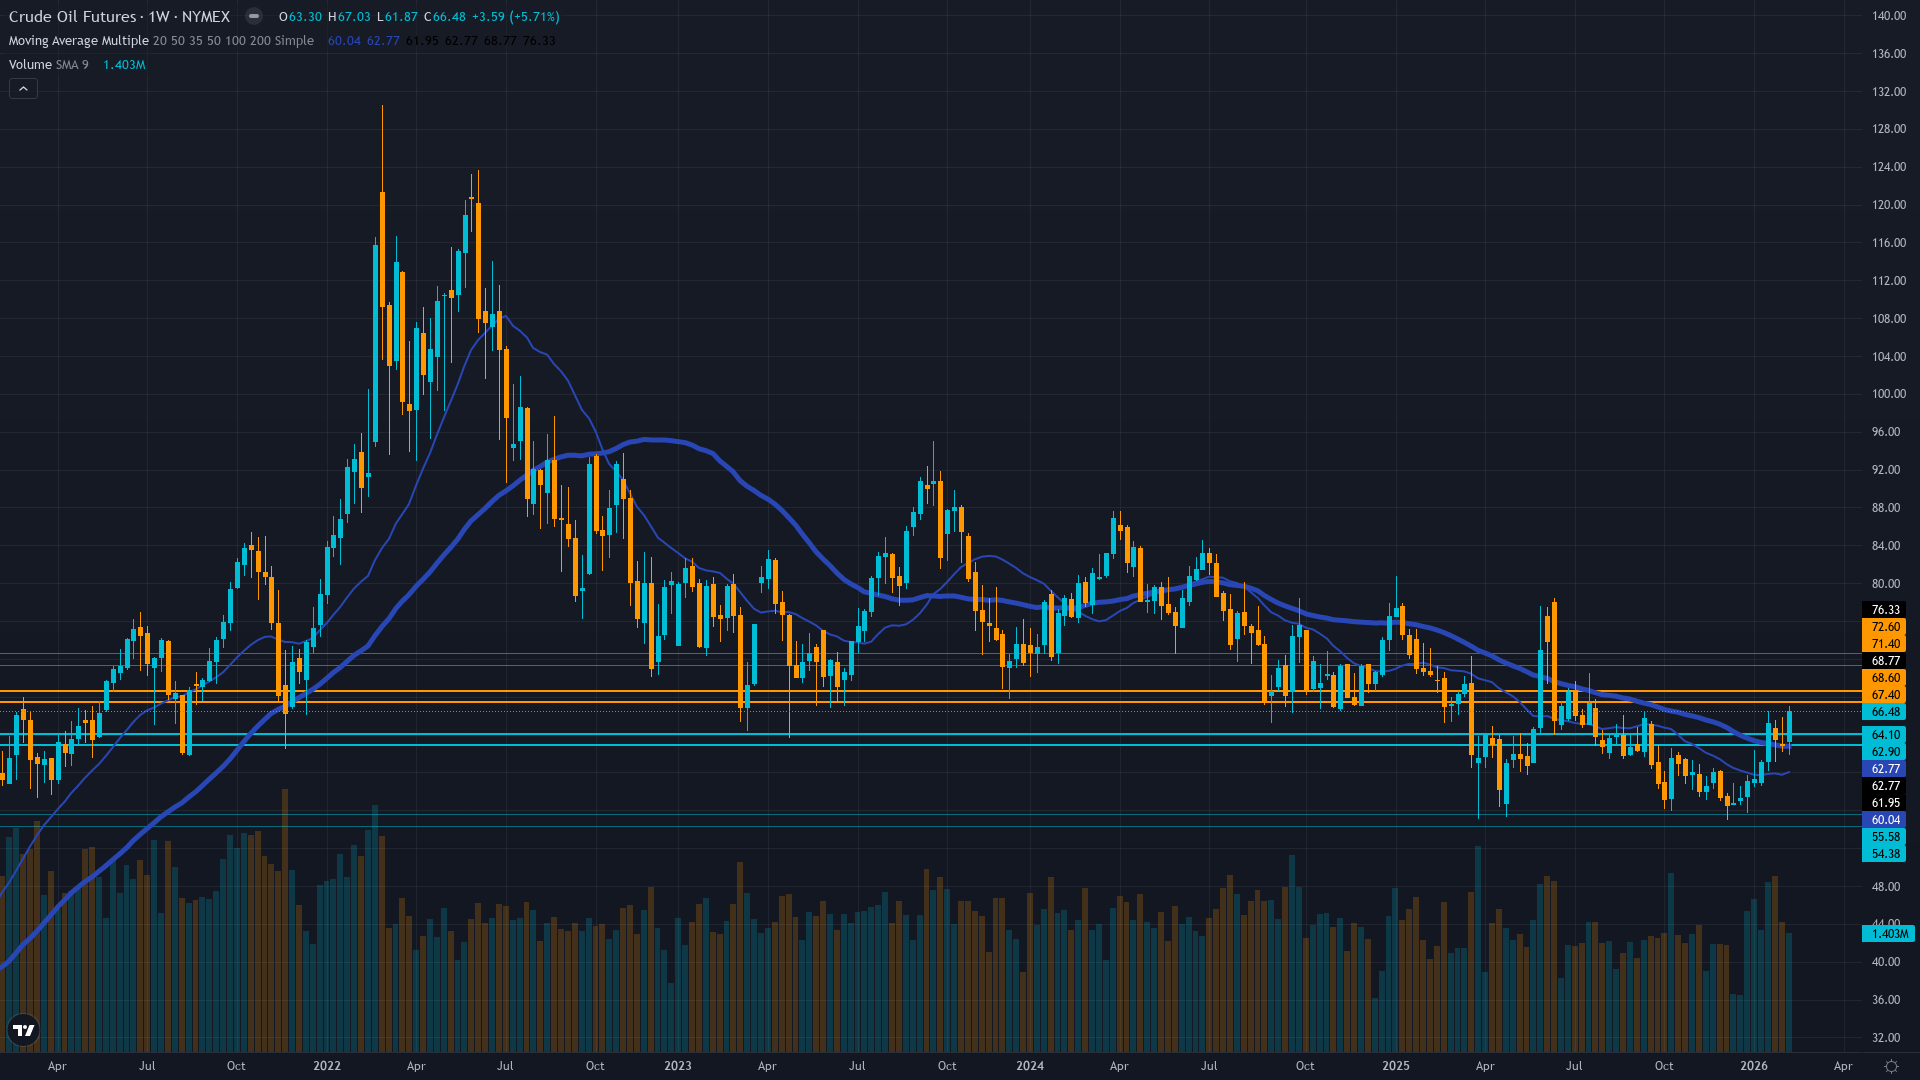This screenshot has height=1080, width=1920.
Task: Click the black 68.77 price axis label
Action: (x=1884, y=661)
